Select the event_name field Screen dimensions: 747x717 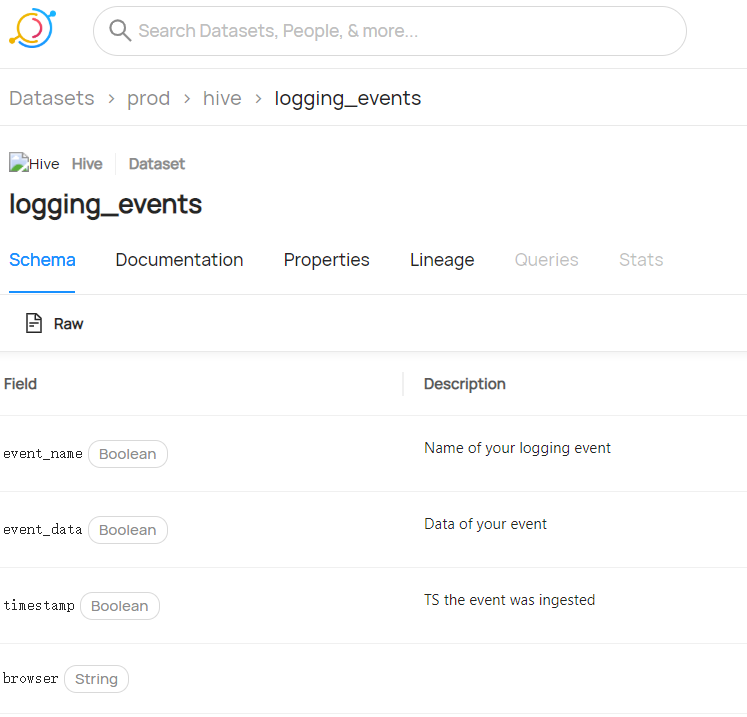(43, 454)
